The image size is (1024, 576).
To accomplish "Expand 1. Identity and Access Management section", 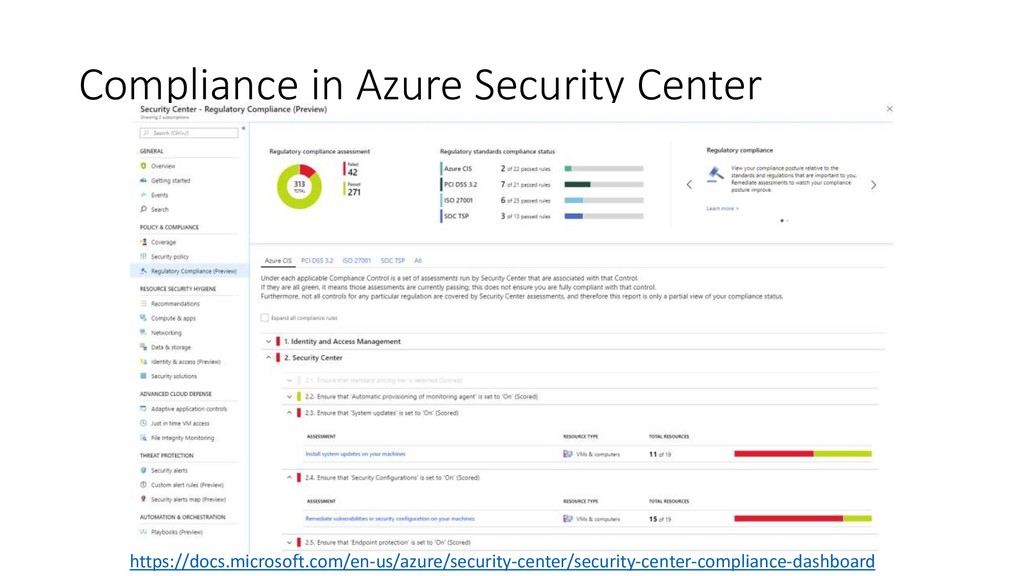I will [268, 341].
